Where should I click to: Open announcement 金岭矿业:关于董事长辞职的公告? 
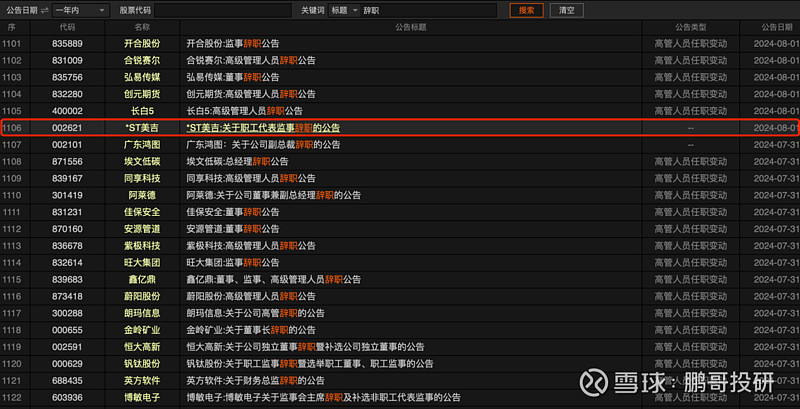(251, 330)
